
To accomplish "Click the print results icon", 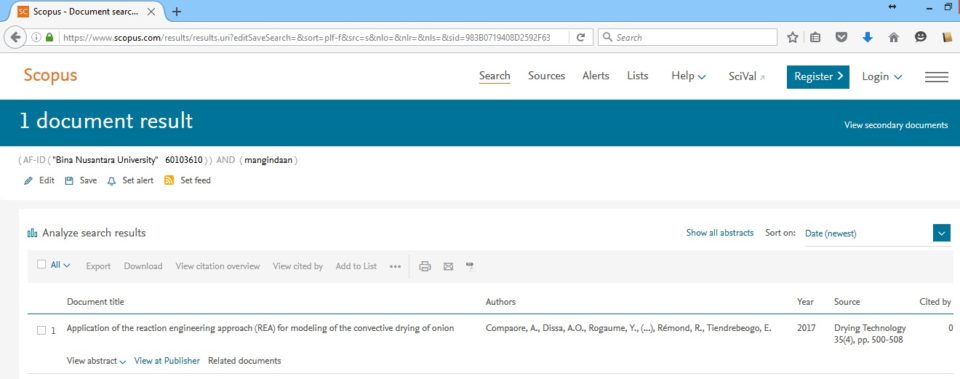I will coord(425,266).
